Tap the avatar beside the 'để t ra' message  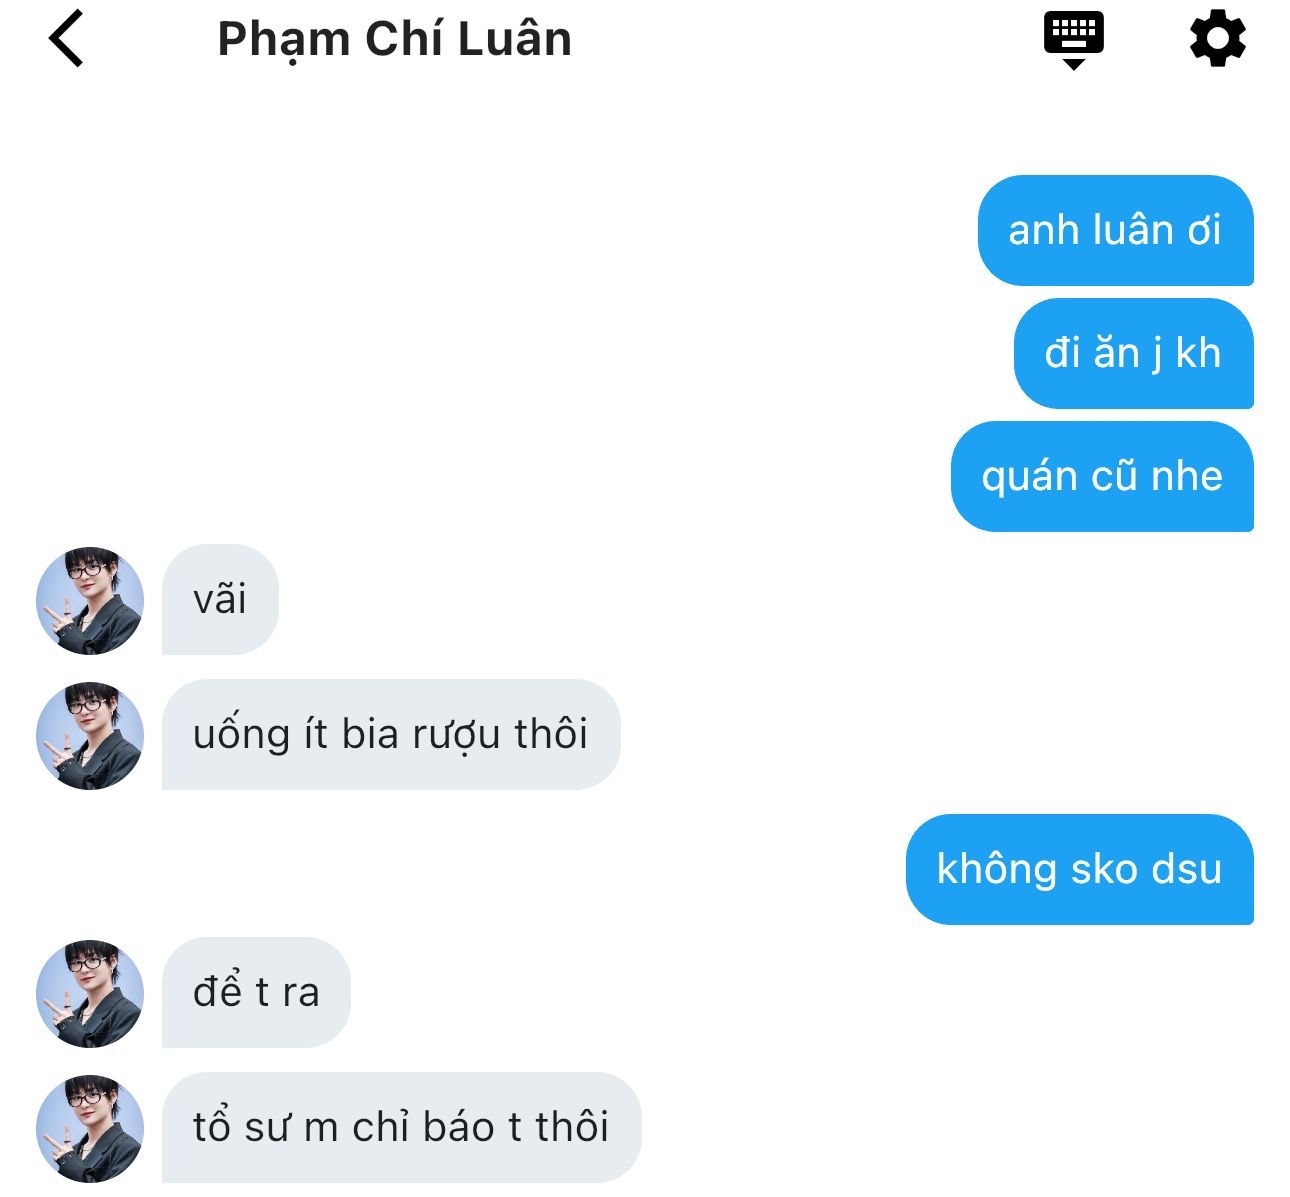click(90, 993)
